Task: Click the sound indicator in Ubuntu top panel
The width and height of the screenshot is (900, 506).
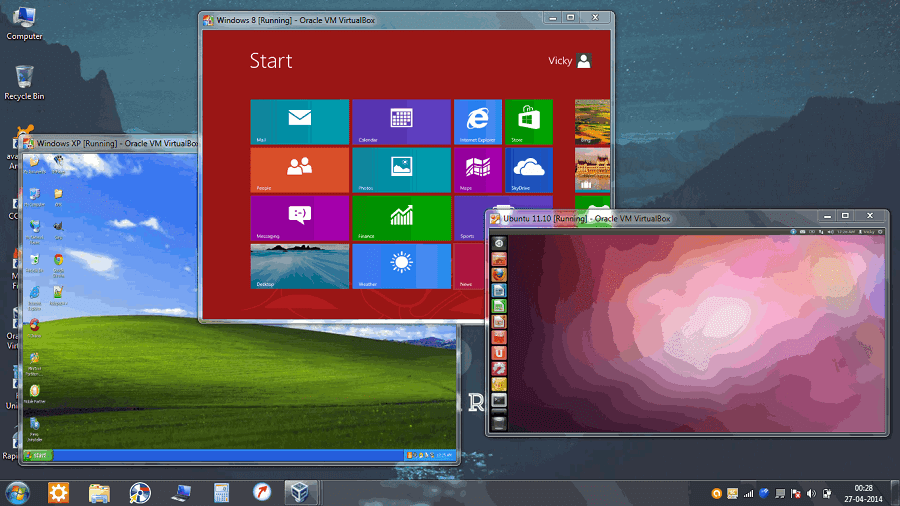Action: click(x=830, y=232)
